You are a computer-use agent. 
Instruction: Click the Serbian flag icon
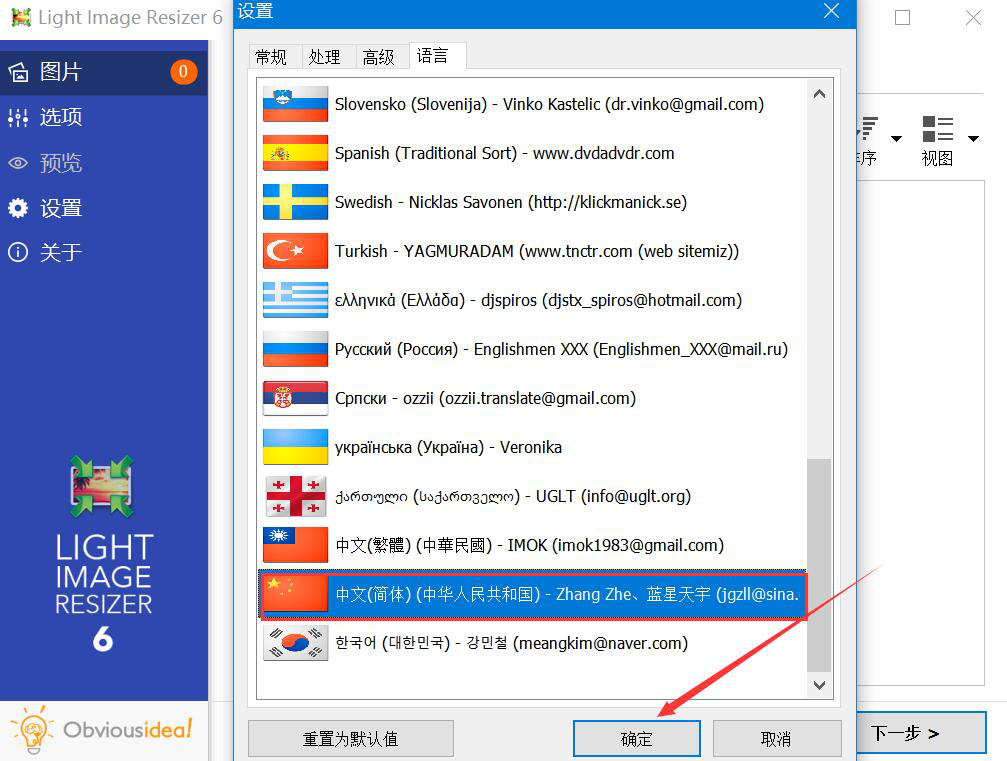pyautogui.click(x=295, y=398)
